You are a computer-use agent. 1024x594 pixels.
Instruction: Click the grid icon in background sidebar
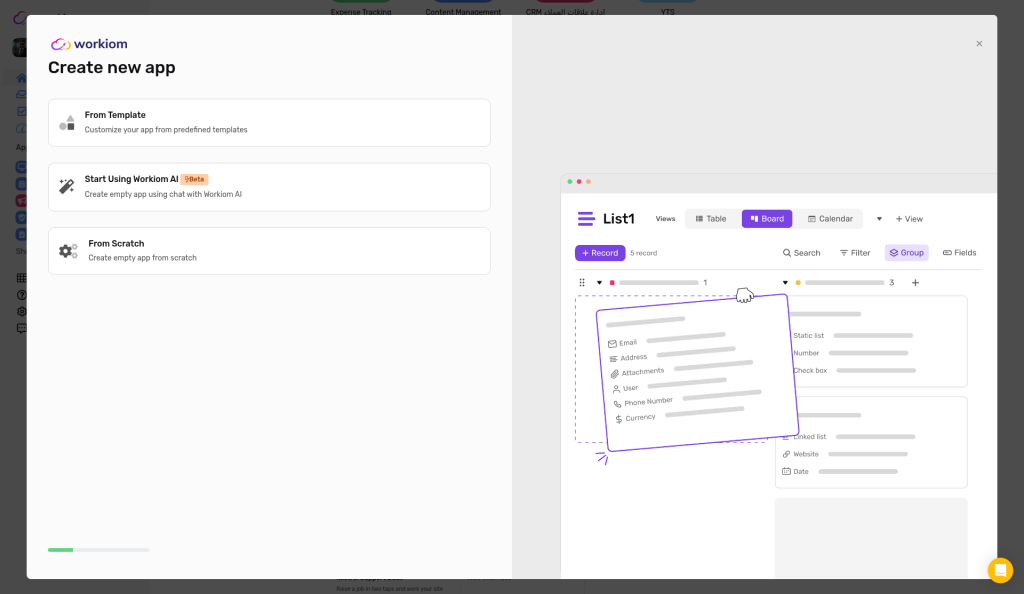(x=21, y=278)
